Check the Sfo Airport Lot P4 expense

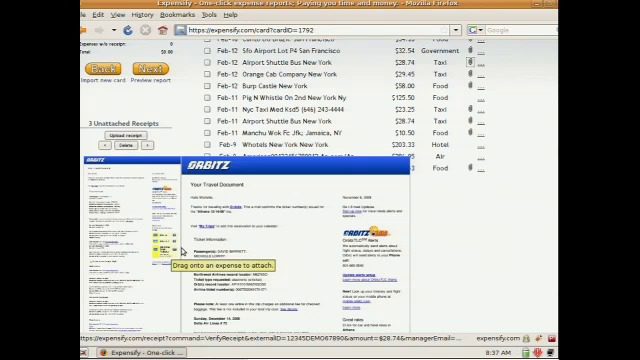[x=207, y=51]
